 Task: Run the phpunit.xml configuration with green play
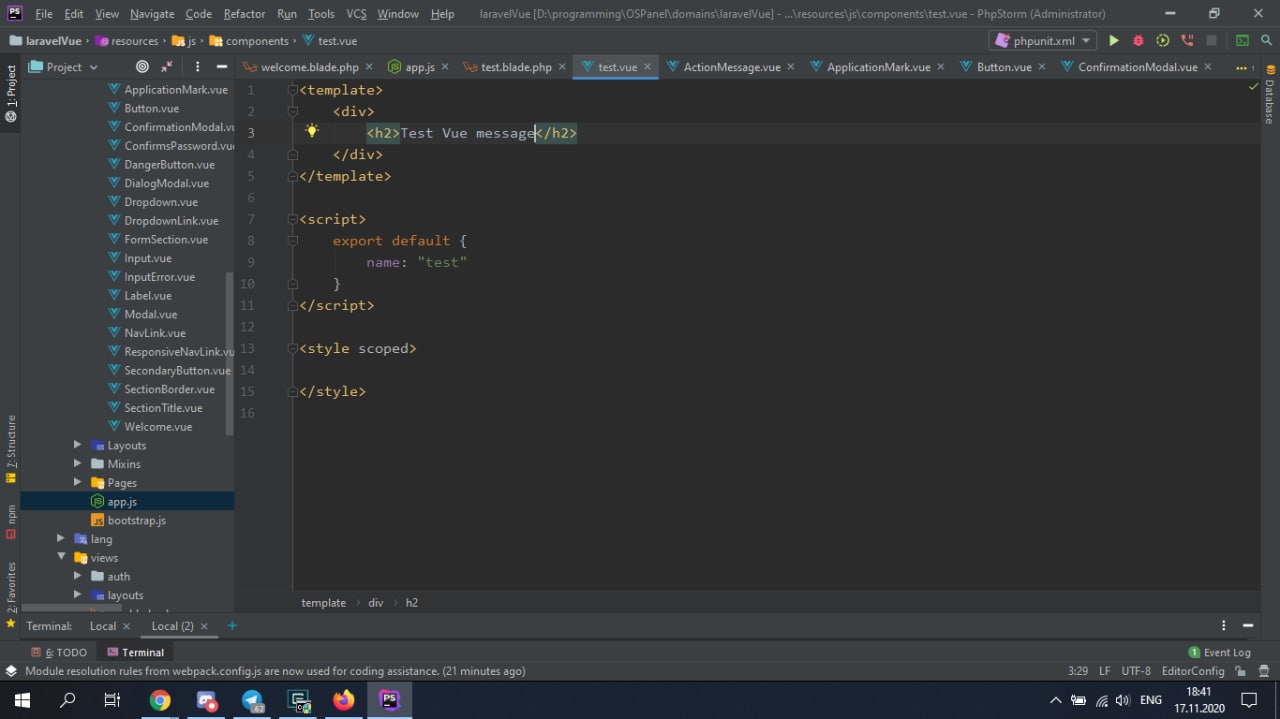coord(1113,41)
